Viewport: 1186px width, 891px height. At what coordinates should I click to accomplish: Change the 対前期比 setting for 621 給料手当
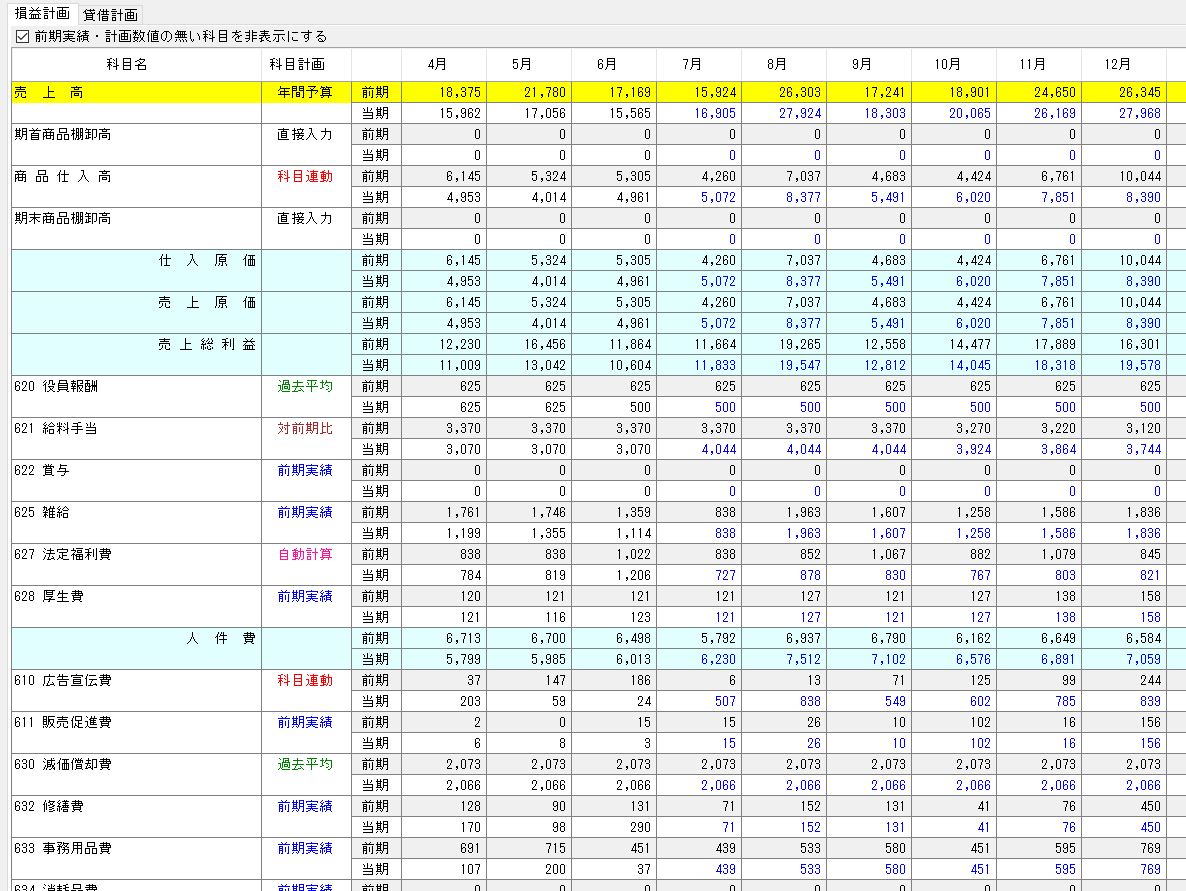point(305,428)
